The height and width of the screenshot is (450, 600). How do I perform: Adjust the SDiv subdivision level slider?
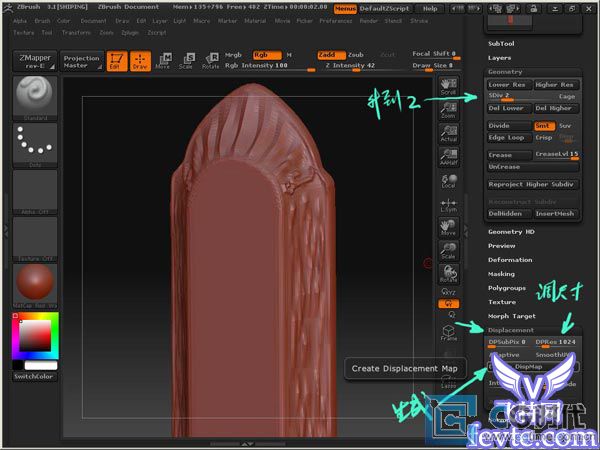point(521,96)
